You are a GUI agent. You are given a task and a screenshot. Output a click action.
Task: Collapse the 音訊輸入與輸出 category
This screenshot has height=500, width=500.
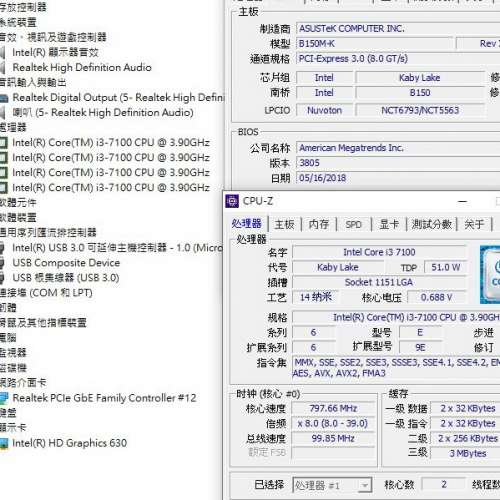(33, 82)
